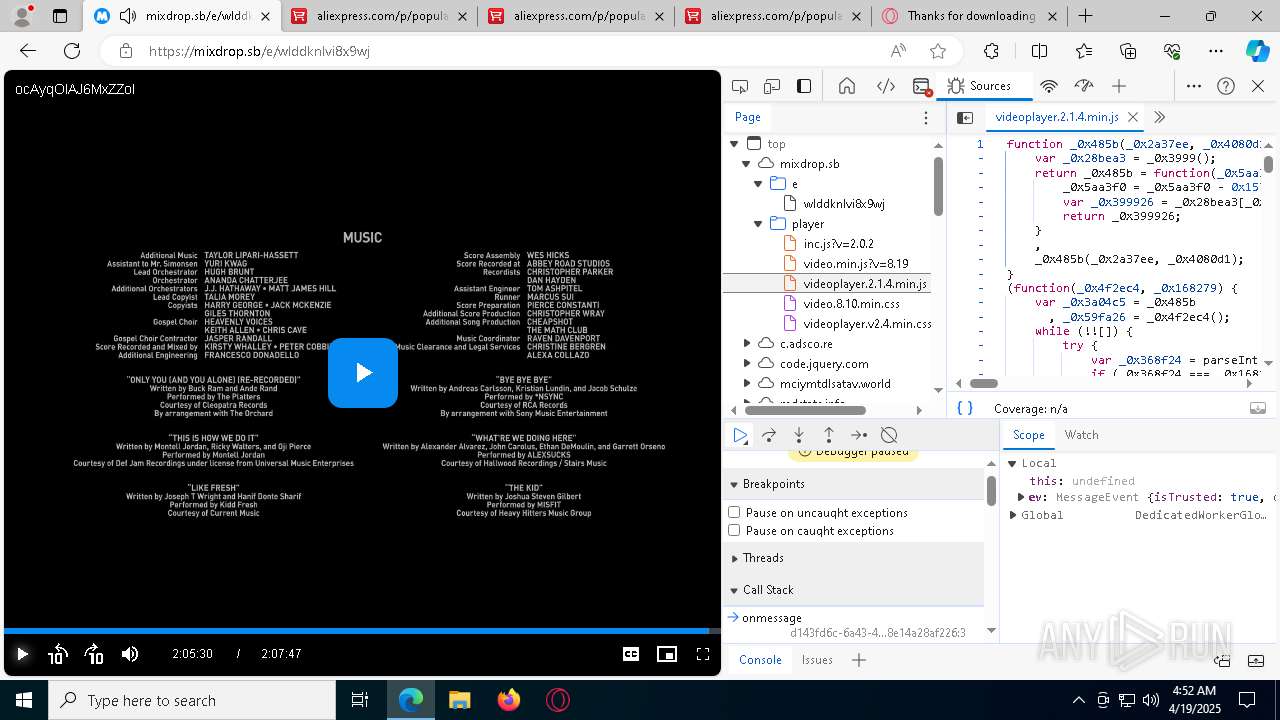Image resolution: width=1280 pixels, height=720 pixels.
Task: Collapse the e folder
Action: tap(758, 184)
